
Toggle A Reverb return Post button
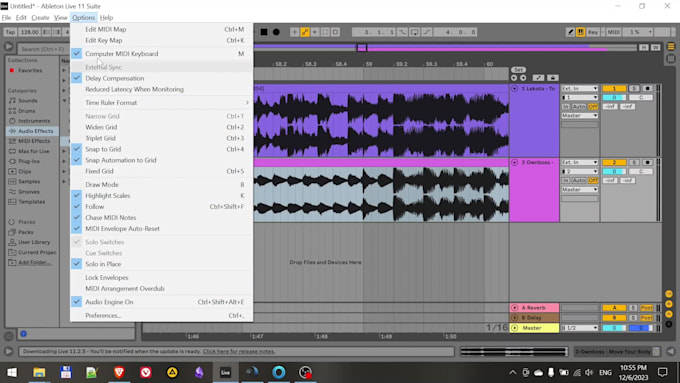(x=646, y=308)
